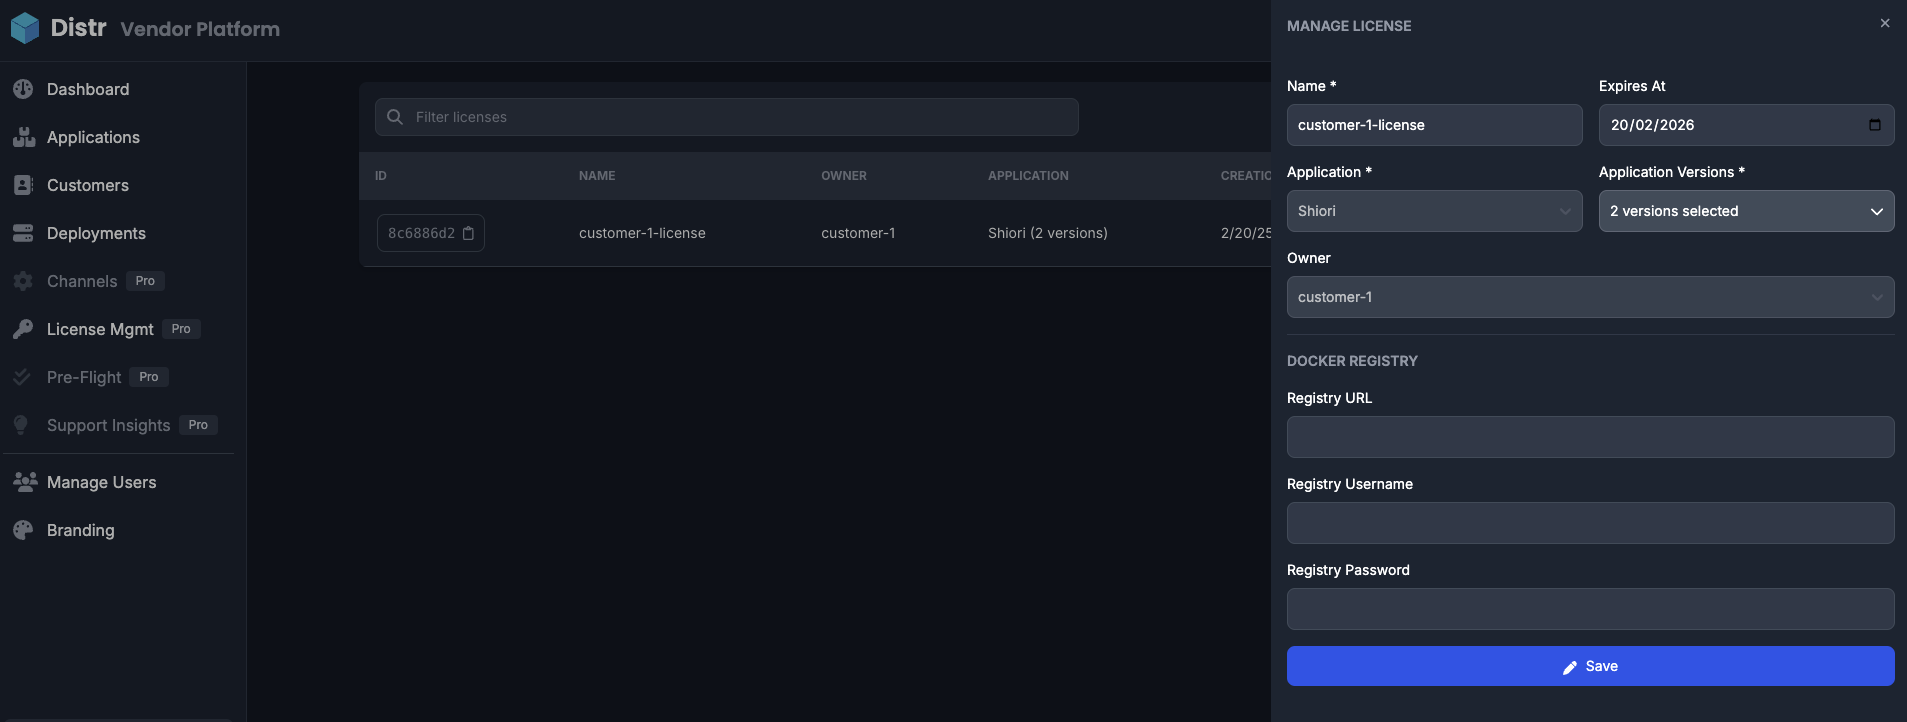The height and width of the screenshot is (722, 1907).
Task: Click the Support Insights lightbulb icon
Action: (x=21, y=425)
